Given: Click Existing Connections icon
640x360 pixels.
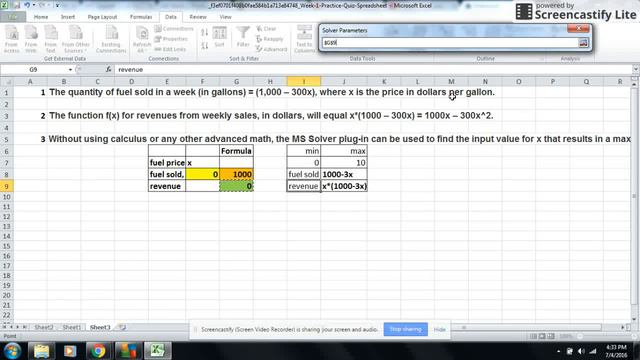Looking at the screenshot, I should 111,40.
